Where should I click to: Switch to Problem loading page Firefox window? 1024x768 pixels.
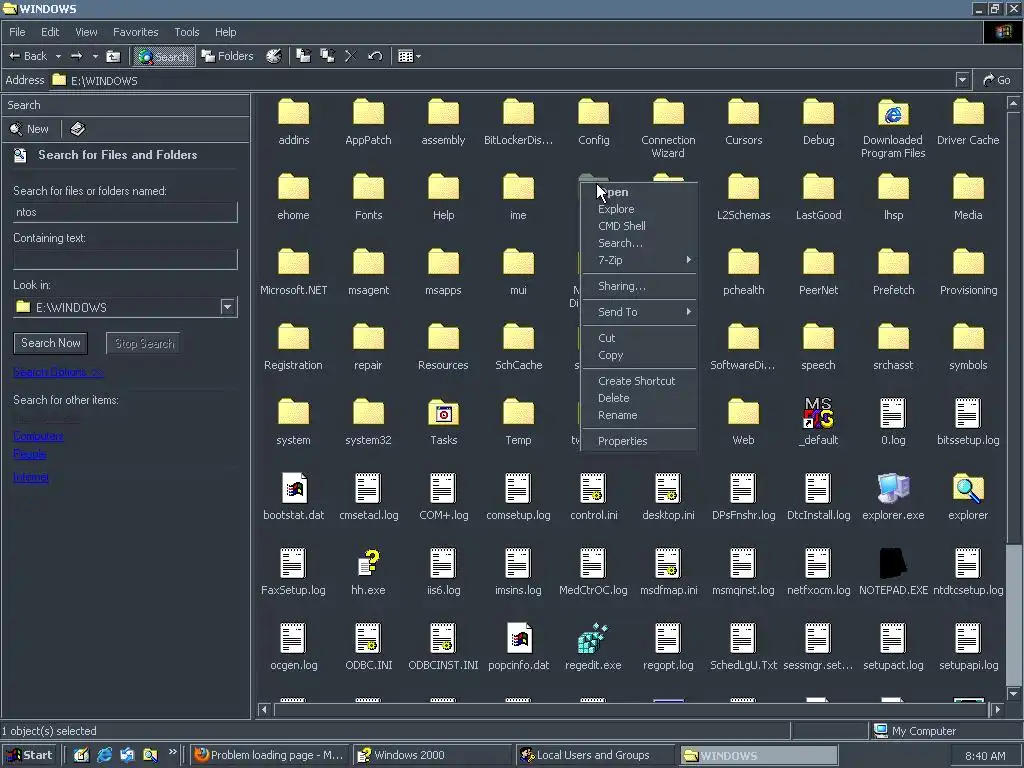pyautogui.click(x=270, y=755)
